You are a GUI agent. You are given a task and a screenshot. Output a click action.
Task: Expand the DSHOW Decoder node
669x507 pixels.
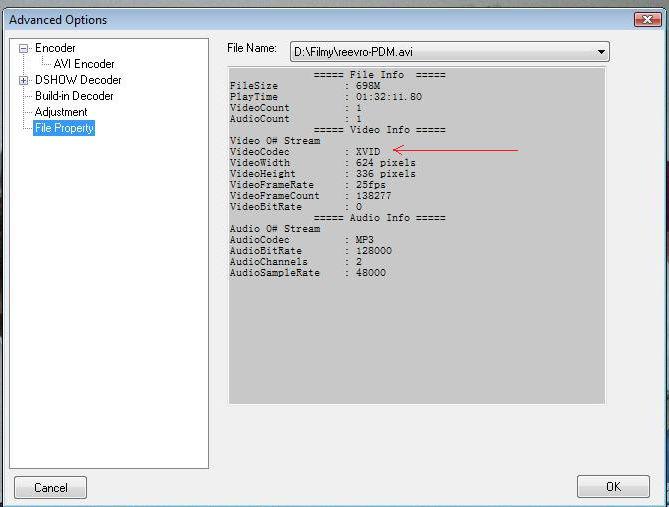pyautogui.click(x=23, y=80)
